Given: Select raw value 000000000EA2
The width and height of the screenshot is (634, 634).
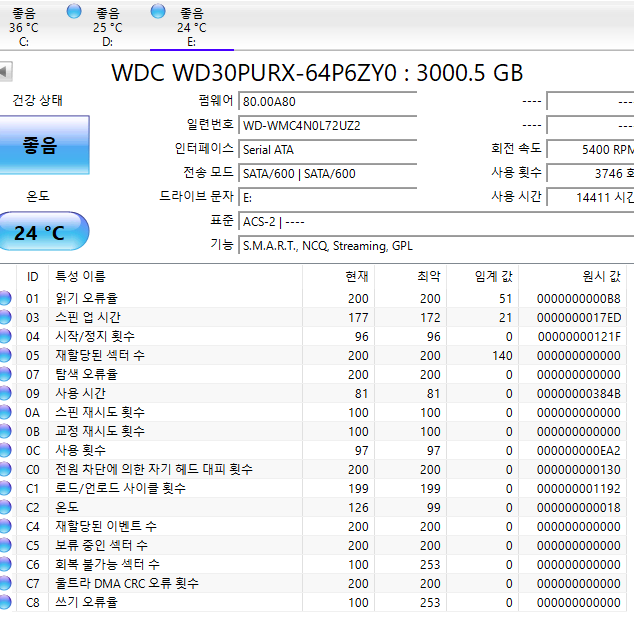Looking at the screenshot, I should coord(579,451).
